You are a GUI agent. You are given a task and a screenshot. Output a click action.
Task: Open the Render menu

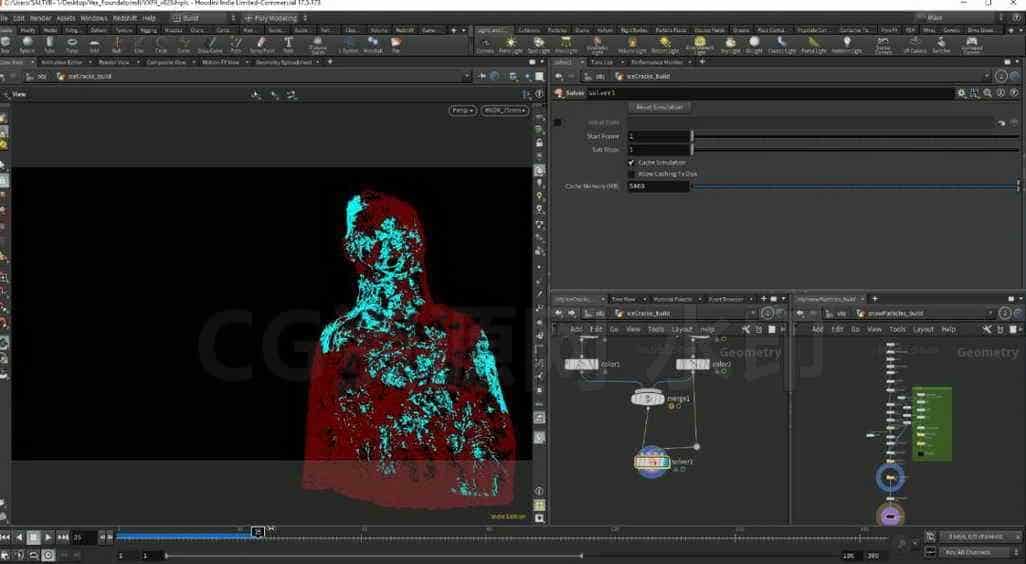[41, 18]
